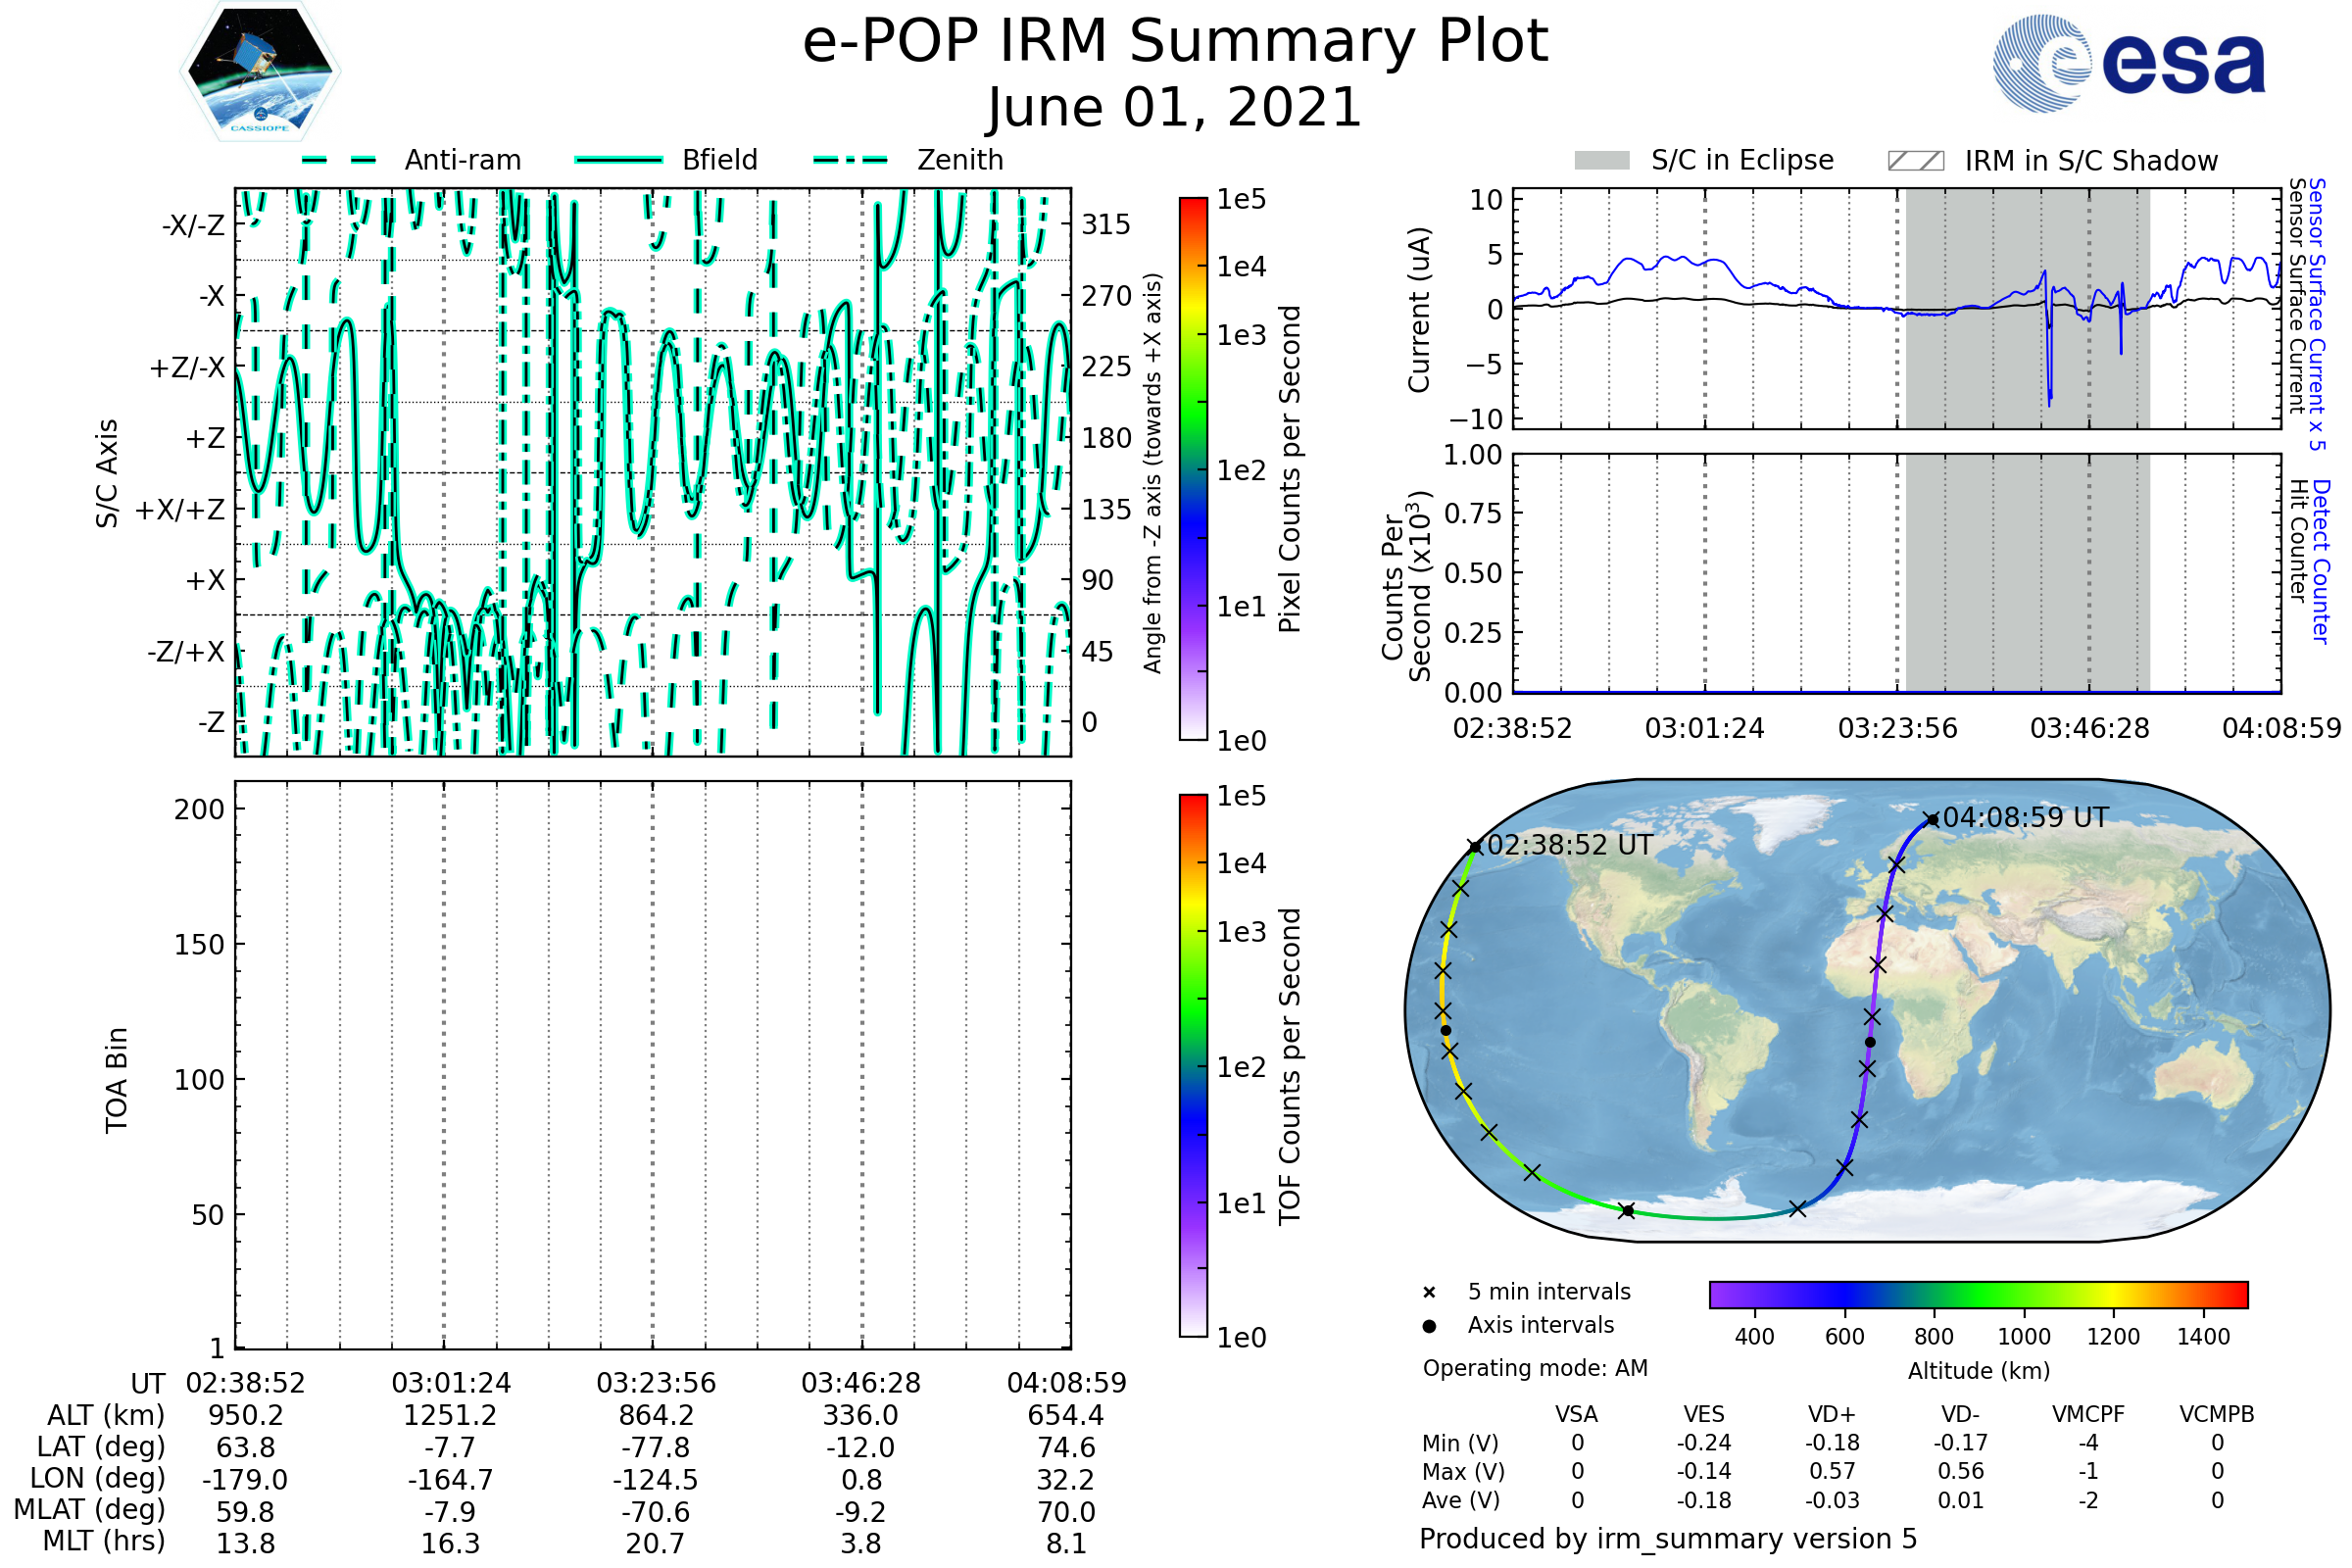Click the 04:08:59 UT orbit end label
Viewport: 2352px width, 1568px height.
click(x=2025, y=817)
